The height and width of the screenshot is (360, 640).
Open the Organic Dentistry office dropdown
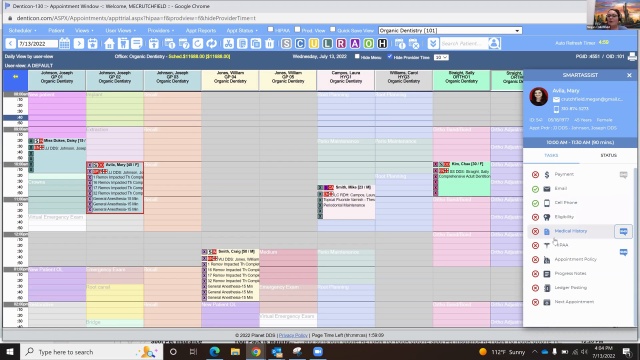click(450, 31)
